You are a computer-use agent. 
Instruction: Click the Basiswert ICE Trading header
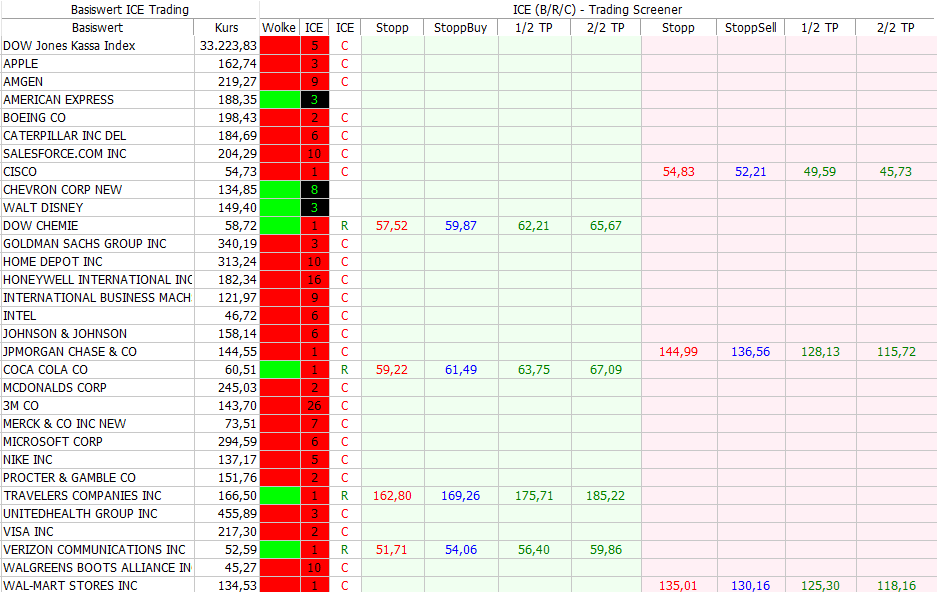click(x=130, y=10)
